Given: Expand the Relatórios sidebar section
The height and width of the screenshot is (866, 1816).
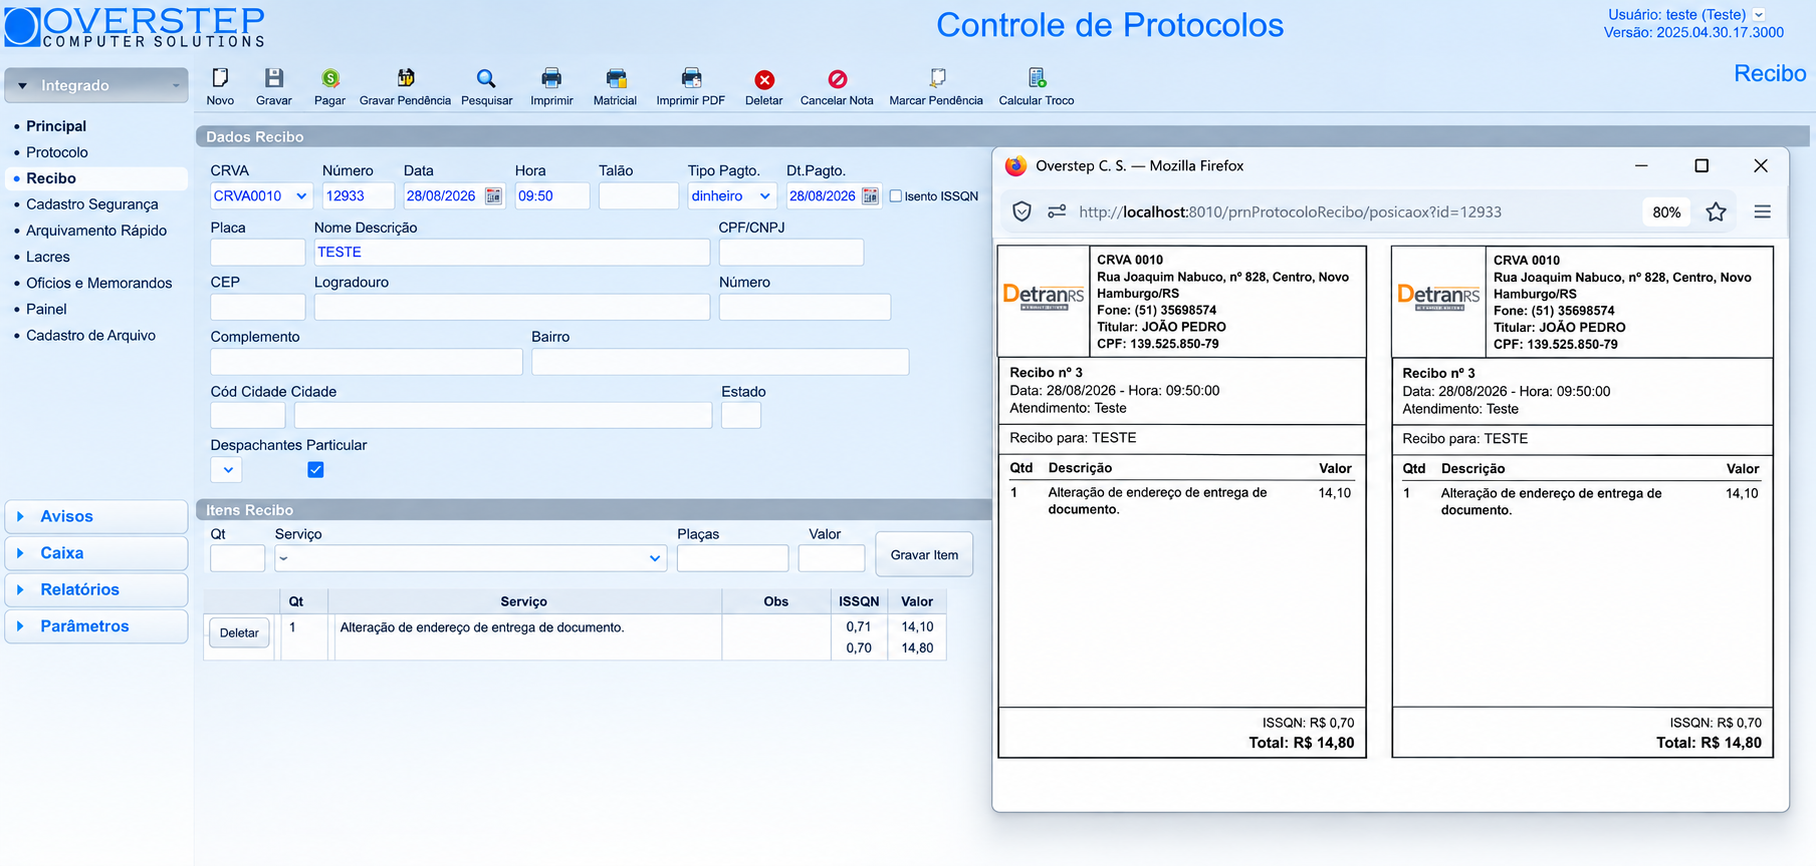Looking at the screenshot, I should [x=96, y=590].
